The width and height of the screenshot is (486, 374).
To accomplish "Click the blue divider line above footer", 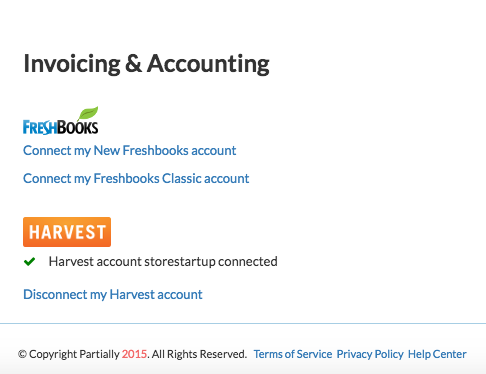I will 243,323.
